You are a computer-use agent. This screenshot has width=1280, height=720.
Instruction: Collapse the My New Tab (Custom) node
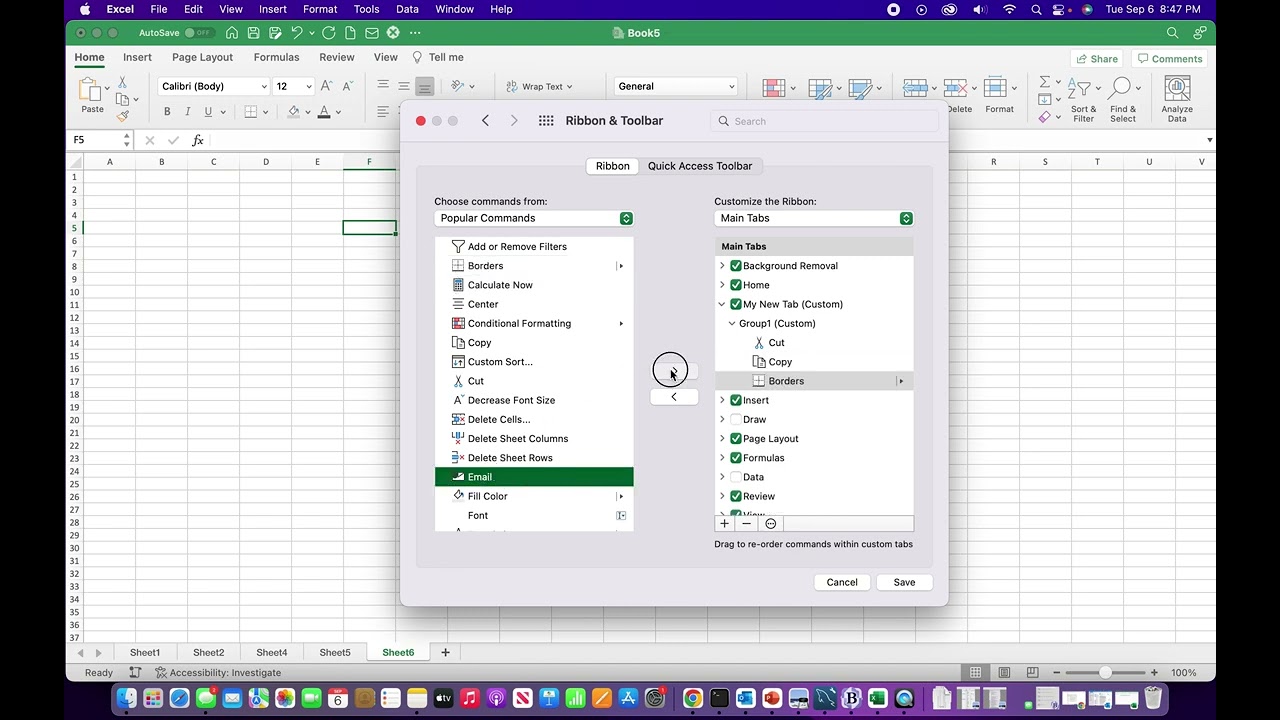pyautogui.click(x=722, y=304)
